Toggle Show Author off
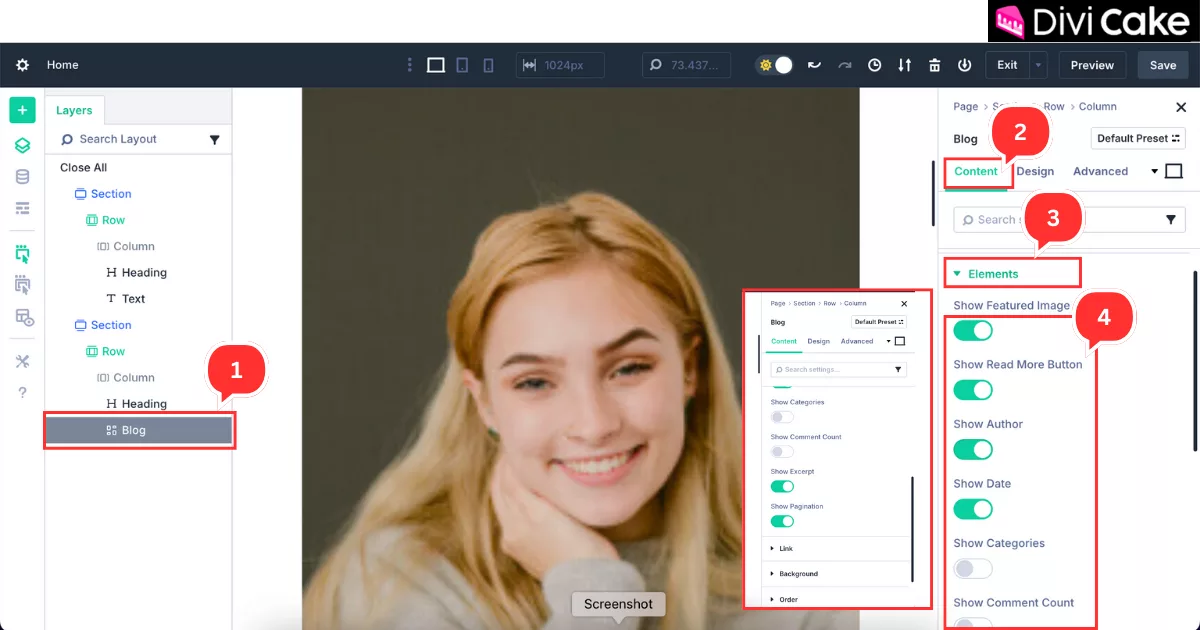This screenshot has height=630, width=1200. (x=973, y=449)
